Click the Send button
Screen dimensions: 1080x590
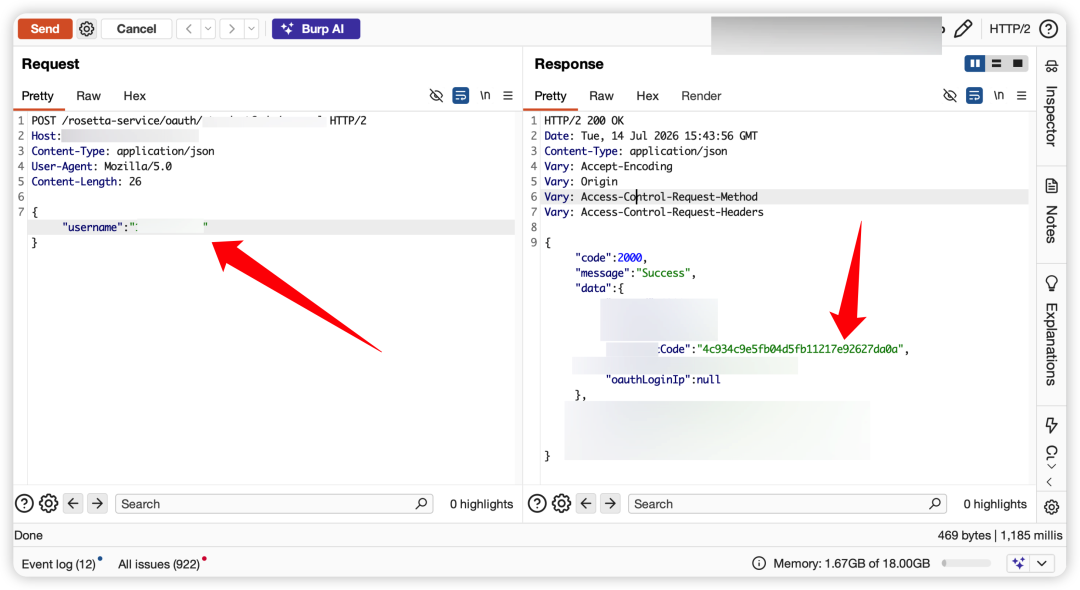(45, 29)
